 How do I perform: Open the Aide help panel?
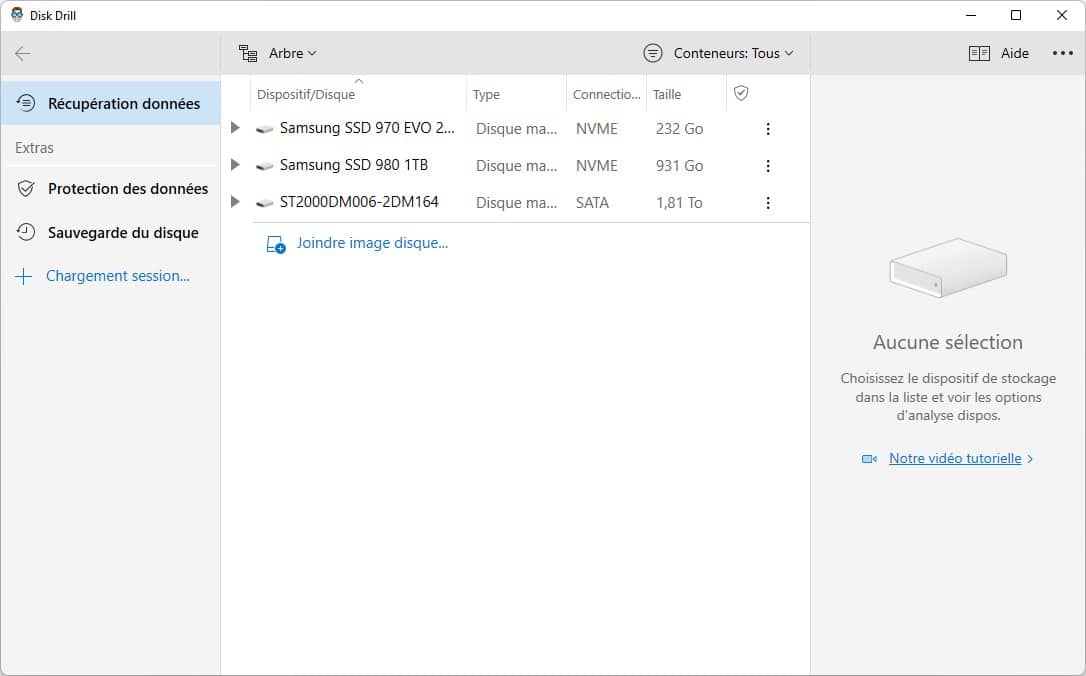pyautogui.click(x=998, y=53)
